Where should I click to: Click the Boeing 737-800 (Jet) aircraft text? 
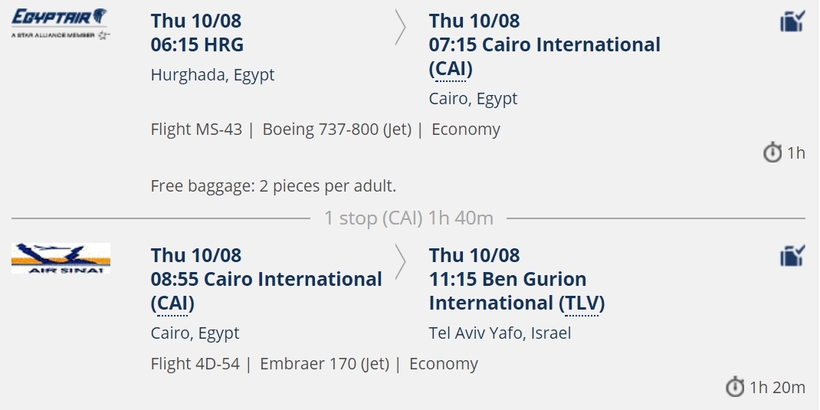tap(337, 129)
